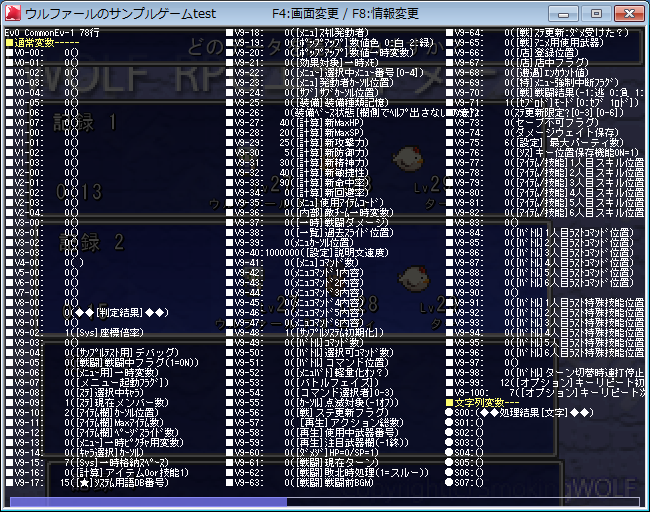Click V9-54 コマンド選択者 row
The width and height of the screenshot is (650, 512).
coord(310,392)
